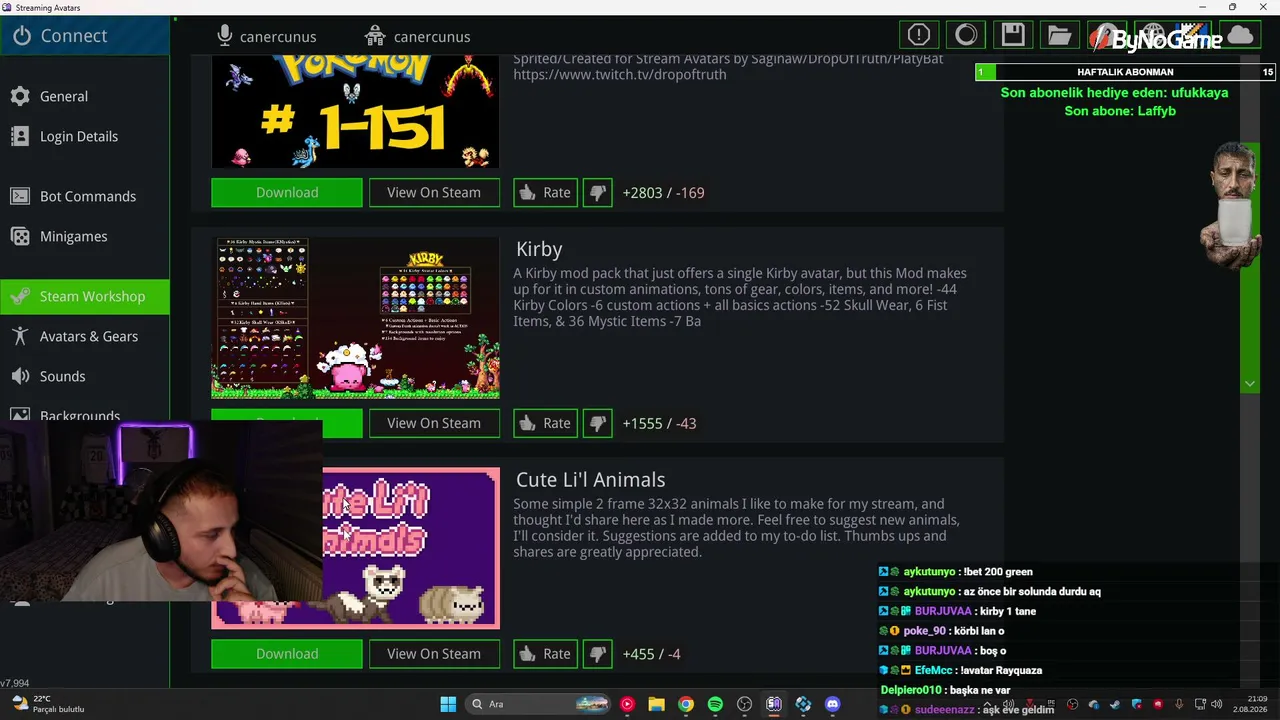Switch to the Avatars & Gears tab
1280x720 pixels.
[x=84, y=336]
